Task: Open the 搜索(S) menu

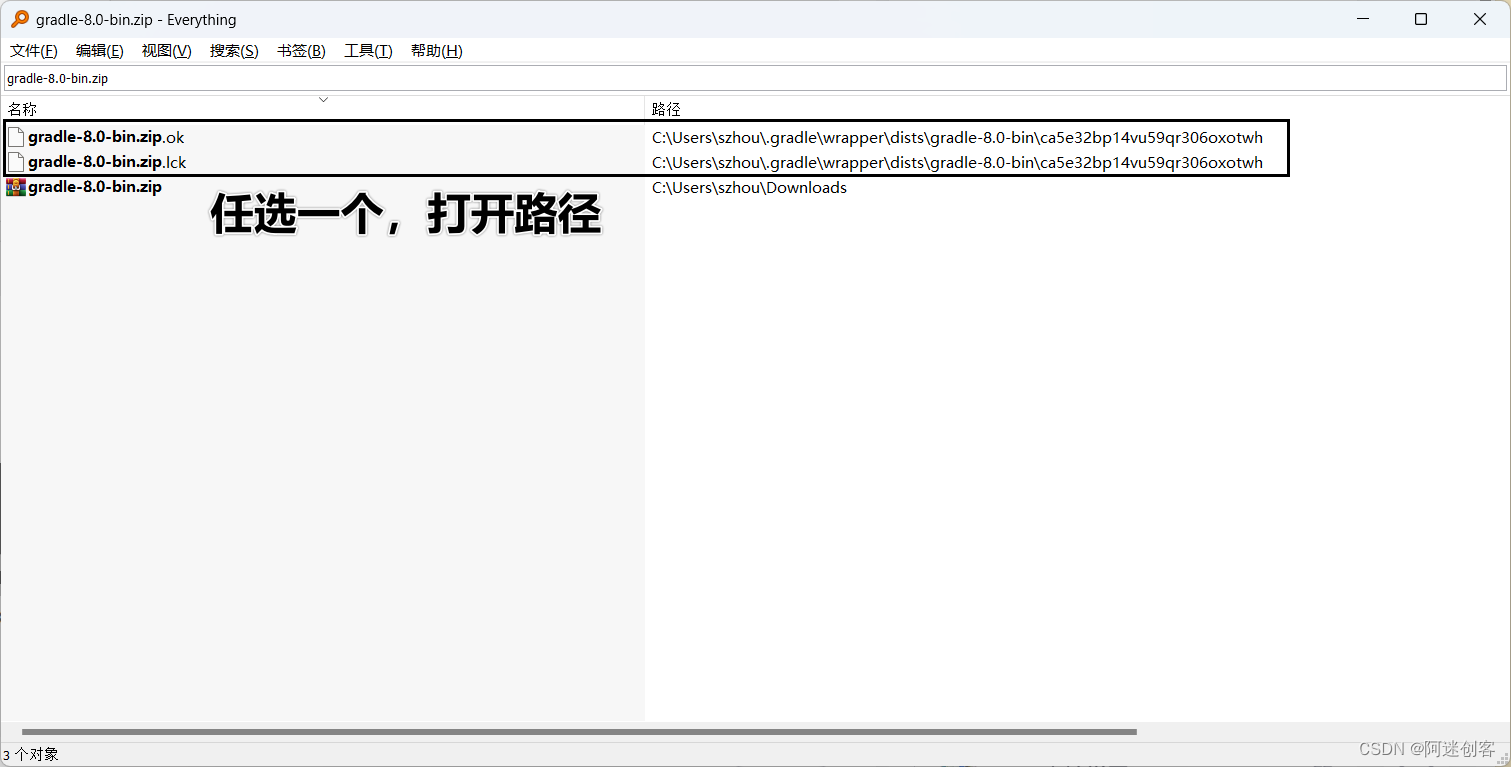Action: point(234,51)
